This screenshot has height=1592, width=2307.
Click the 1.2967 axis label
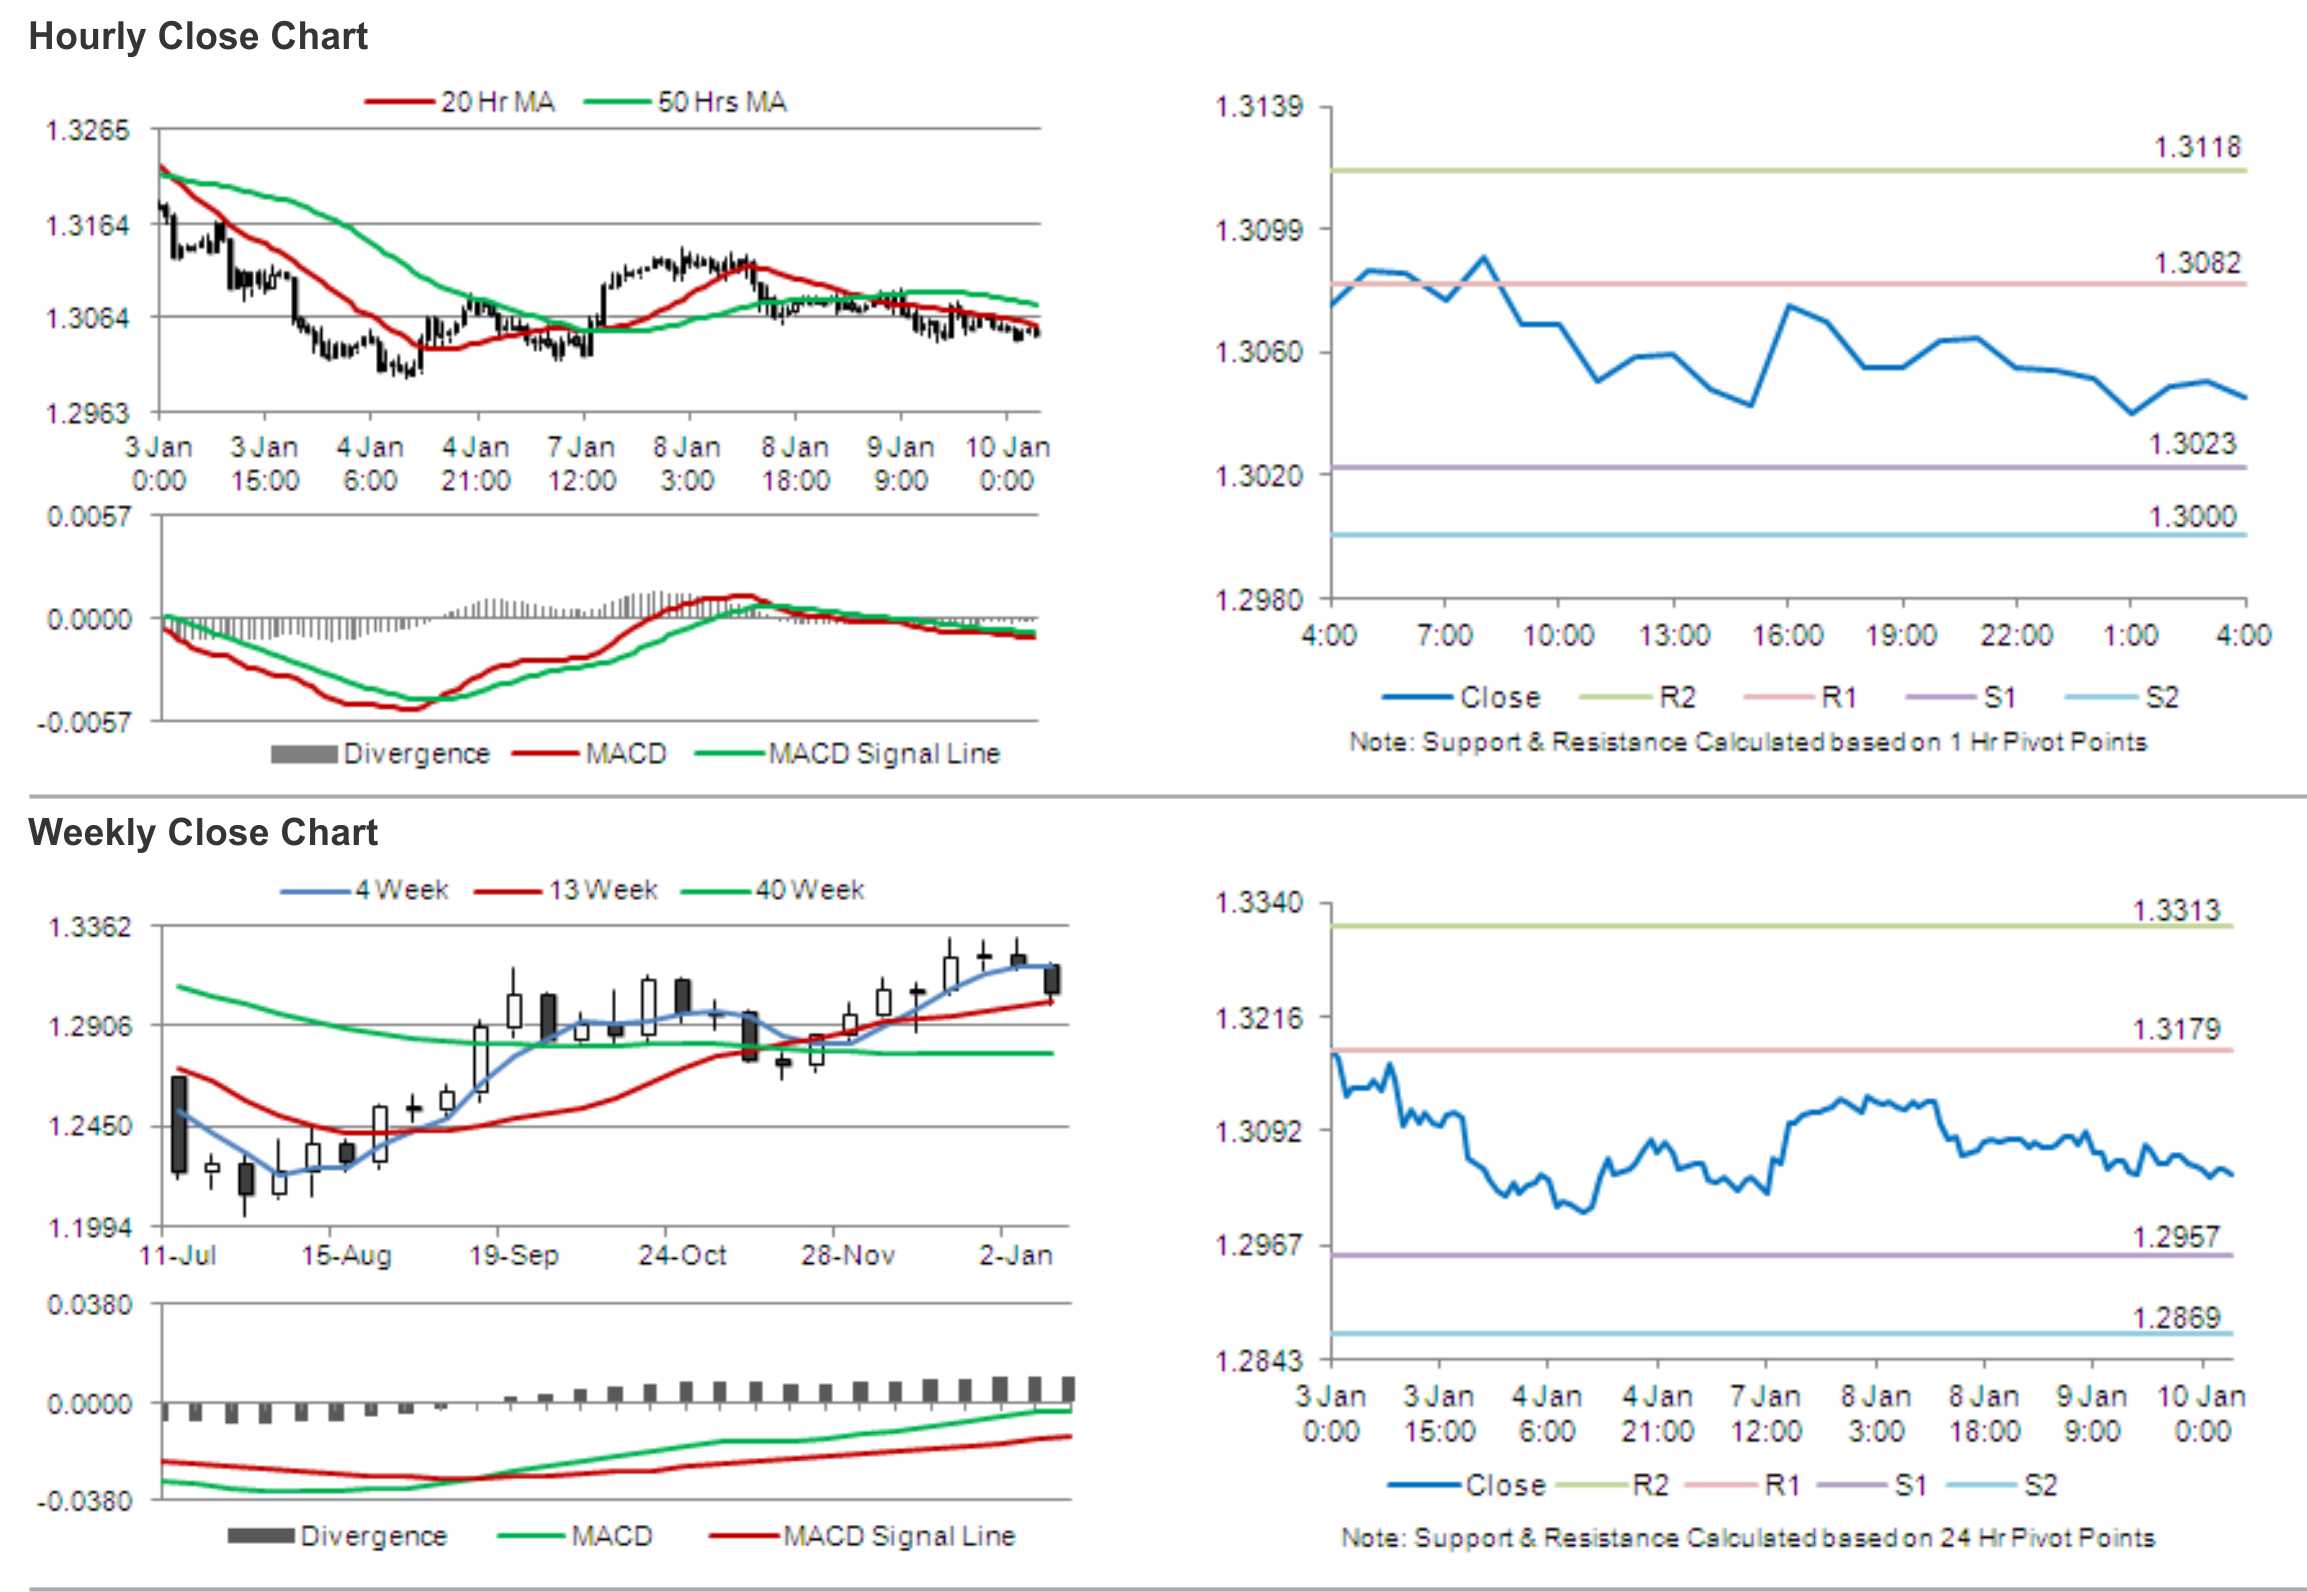1259,1246
